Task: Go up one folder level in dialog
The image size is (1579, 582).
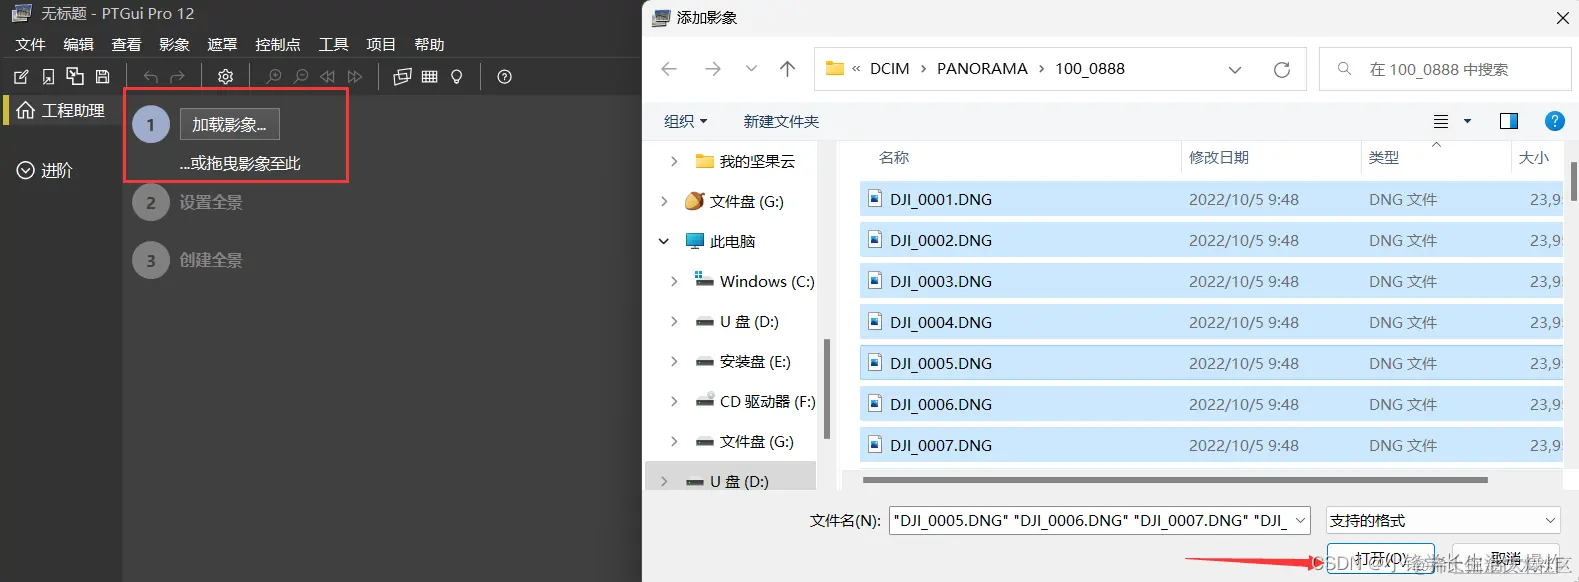Action: pyautogui.click(x=788, y=69)
